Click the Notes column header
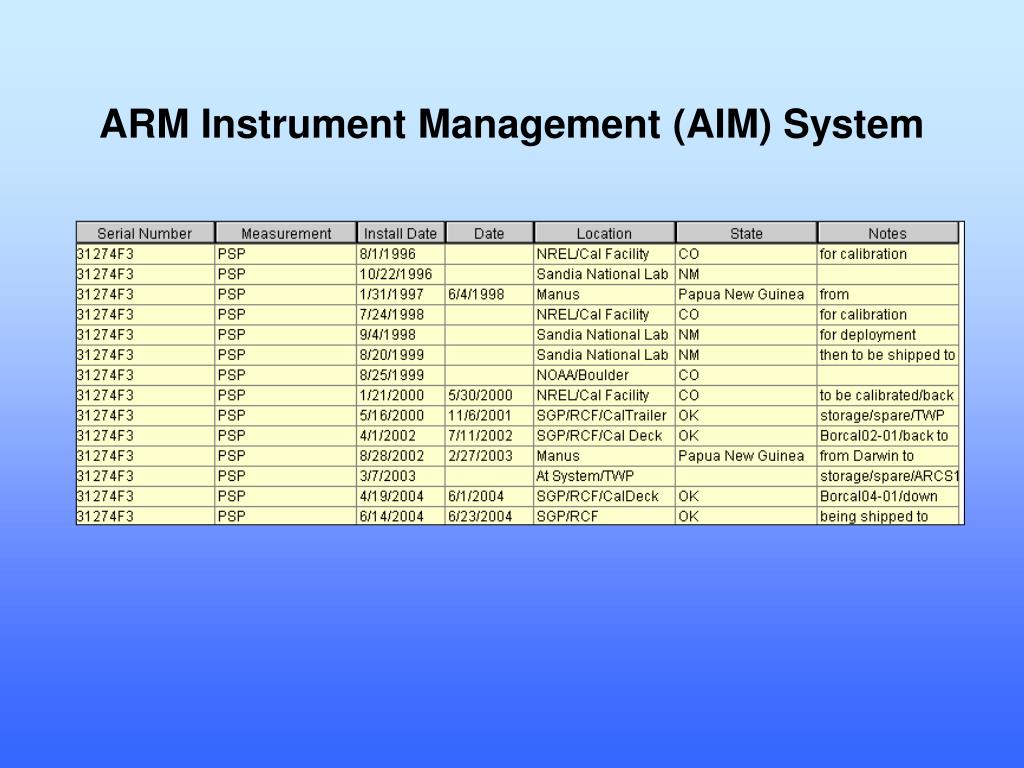This screenshot has height=768, width=1024. 888,233
